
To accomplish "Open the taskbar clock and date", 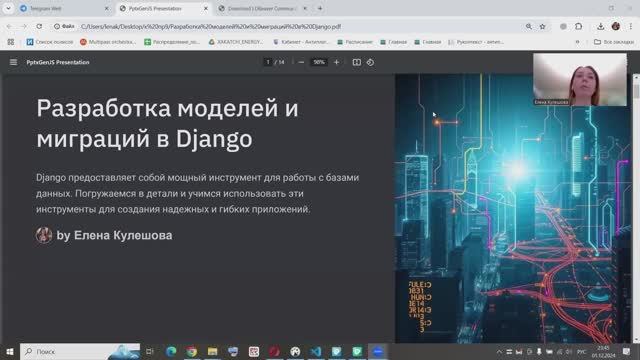I will pyautogui.click(x=604, y=351).
